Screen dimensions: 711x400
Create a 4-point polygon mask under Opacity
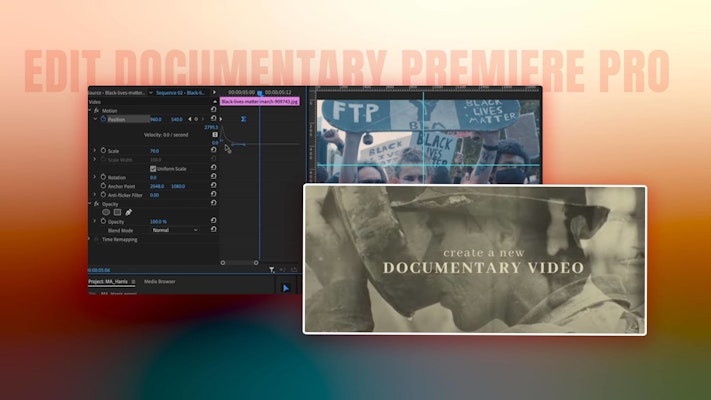(x=117, y=212)
